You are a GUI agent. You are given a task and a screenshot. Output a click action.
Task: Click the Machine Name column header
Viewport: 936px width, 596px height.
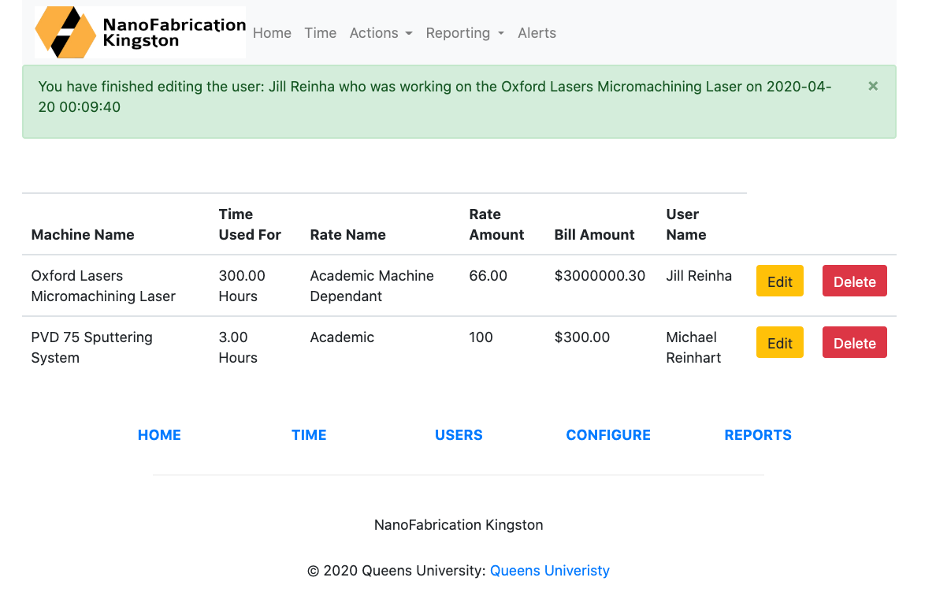coord(82,235)
